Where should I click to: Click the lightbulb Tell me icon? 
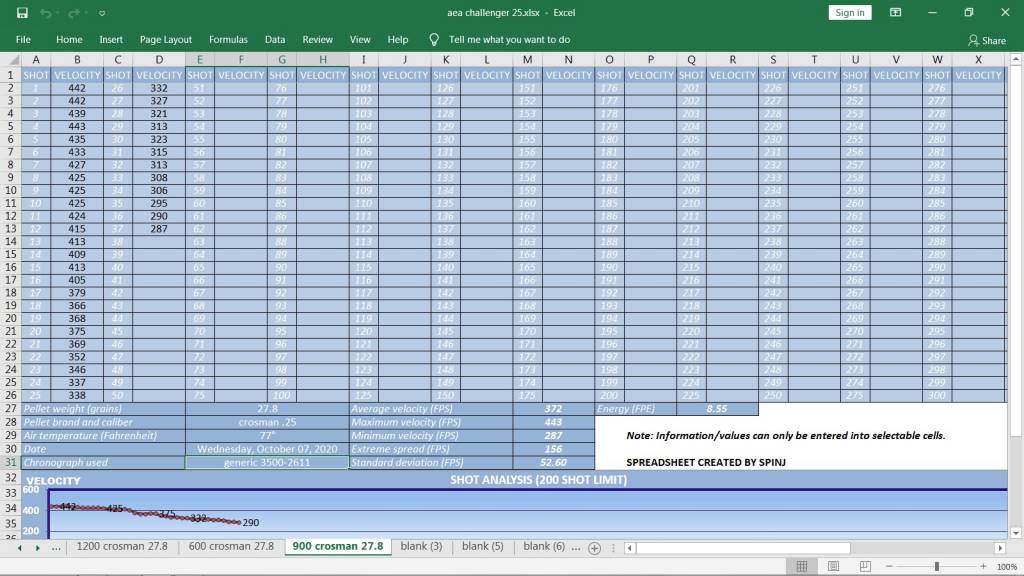434,40
